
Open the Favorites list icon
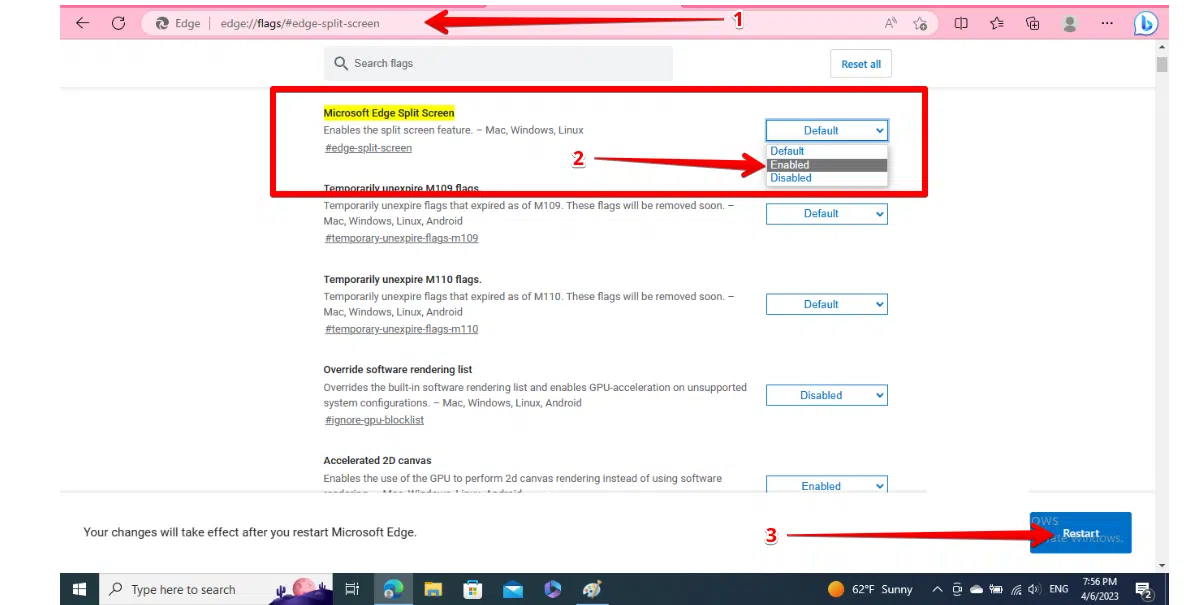(997, 23)
